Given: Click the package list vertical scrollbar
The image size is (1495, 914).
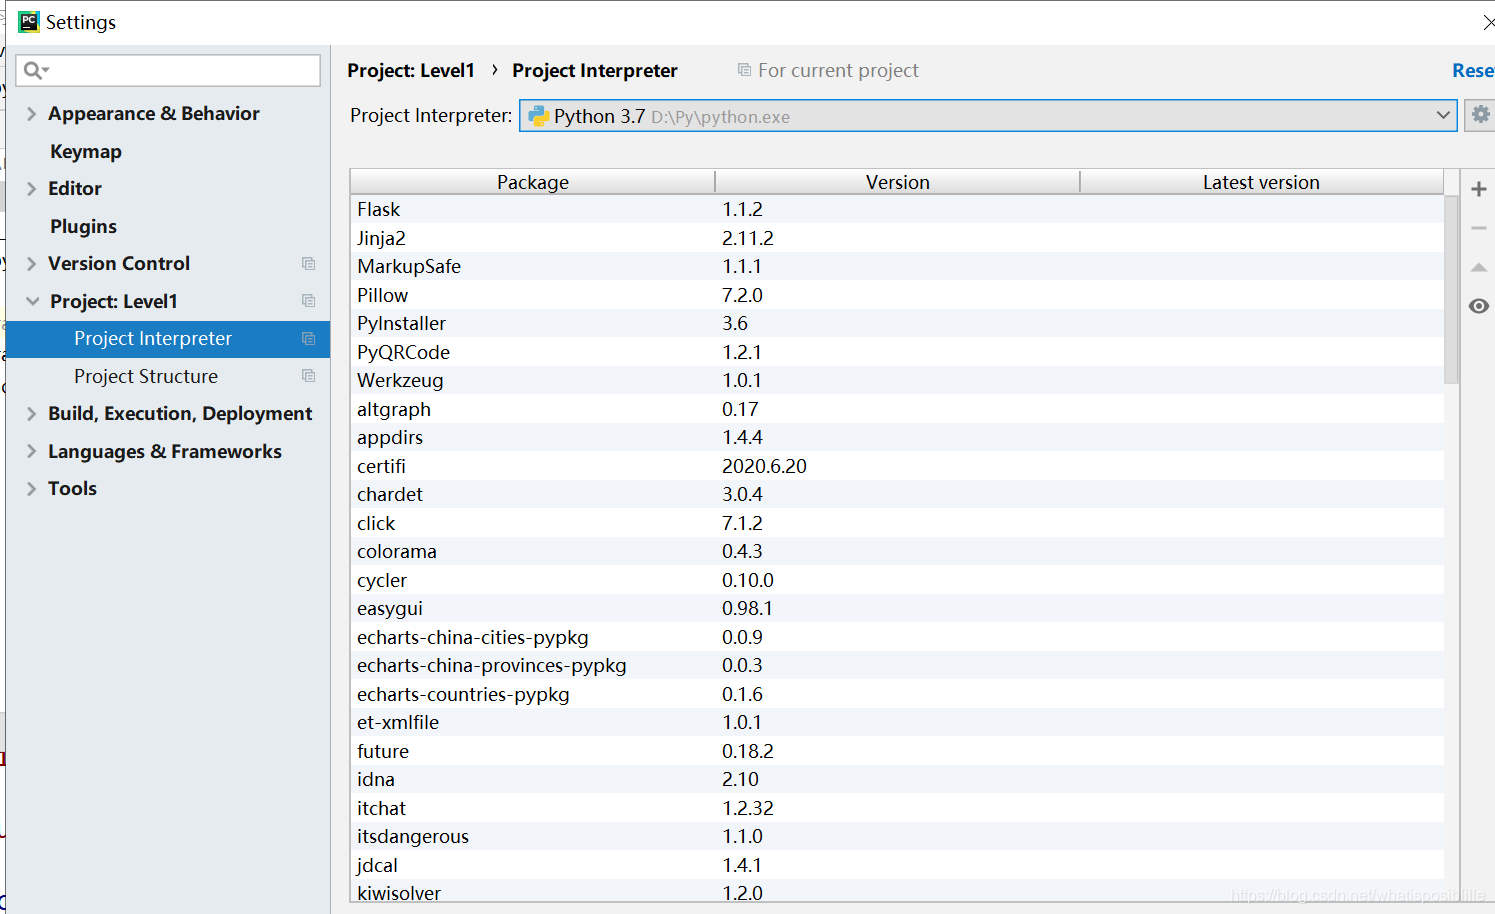Looking at the screenshot, I should point(1452,290).
